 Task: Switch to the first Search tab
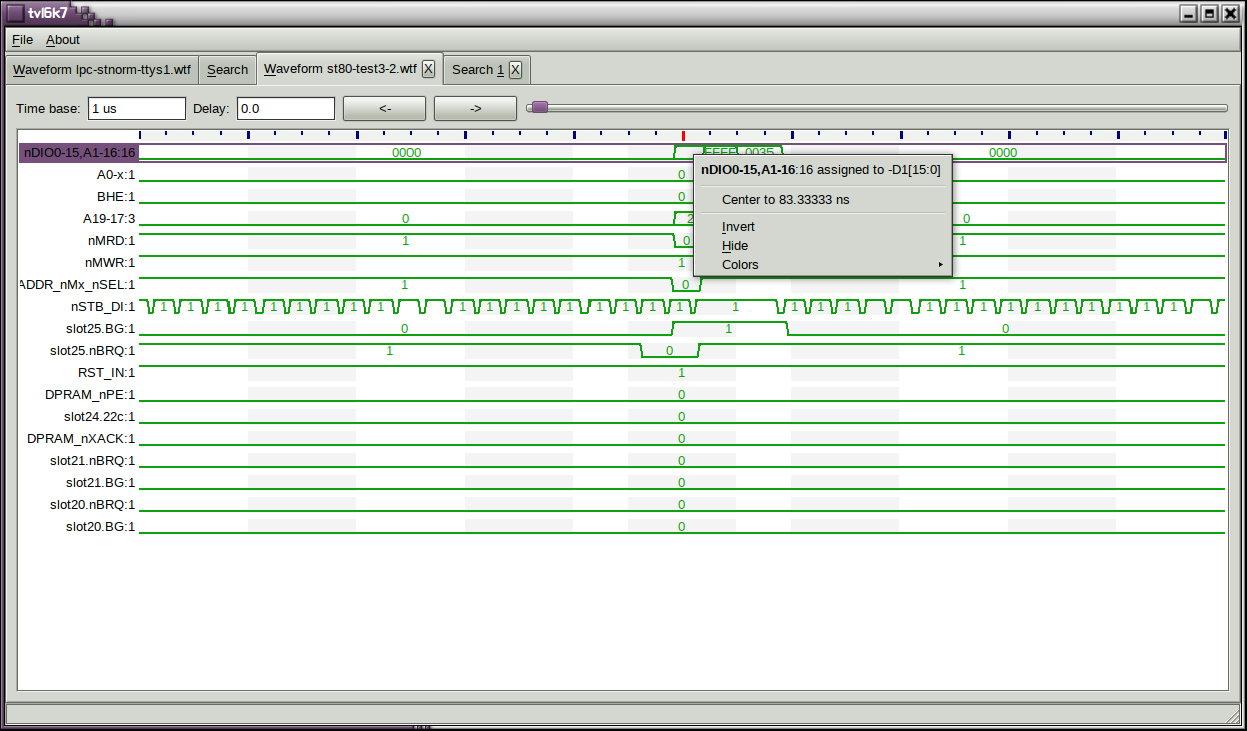227,70
